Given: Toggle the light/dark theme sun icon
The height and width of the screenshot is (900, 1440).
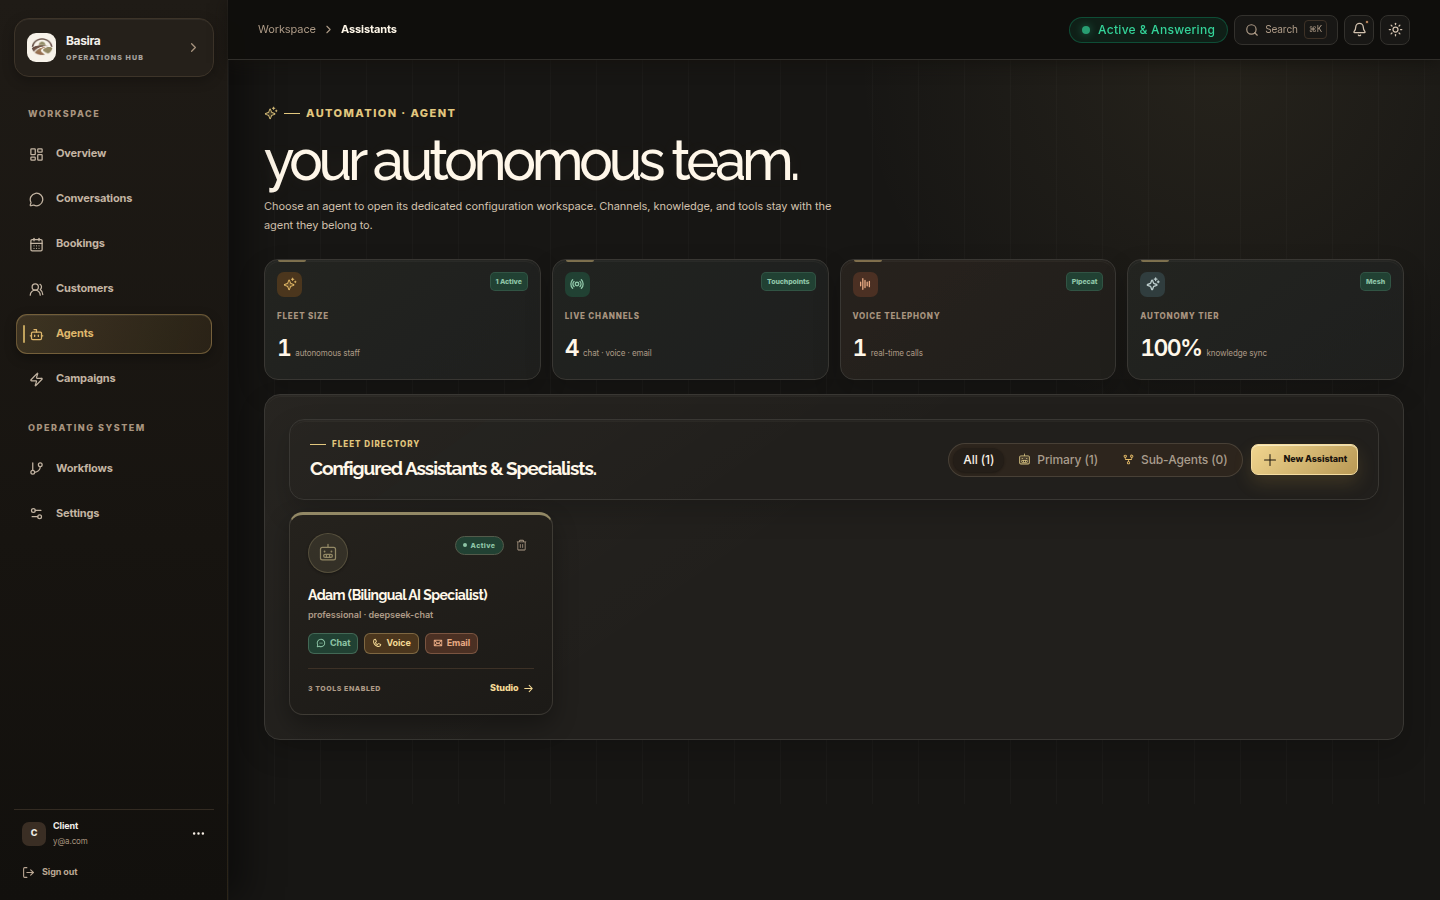Looking at the screenshot, I should 1395,30.
